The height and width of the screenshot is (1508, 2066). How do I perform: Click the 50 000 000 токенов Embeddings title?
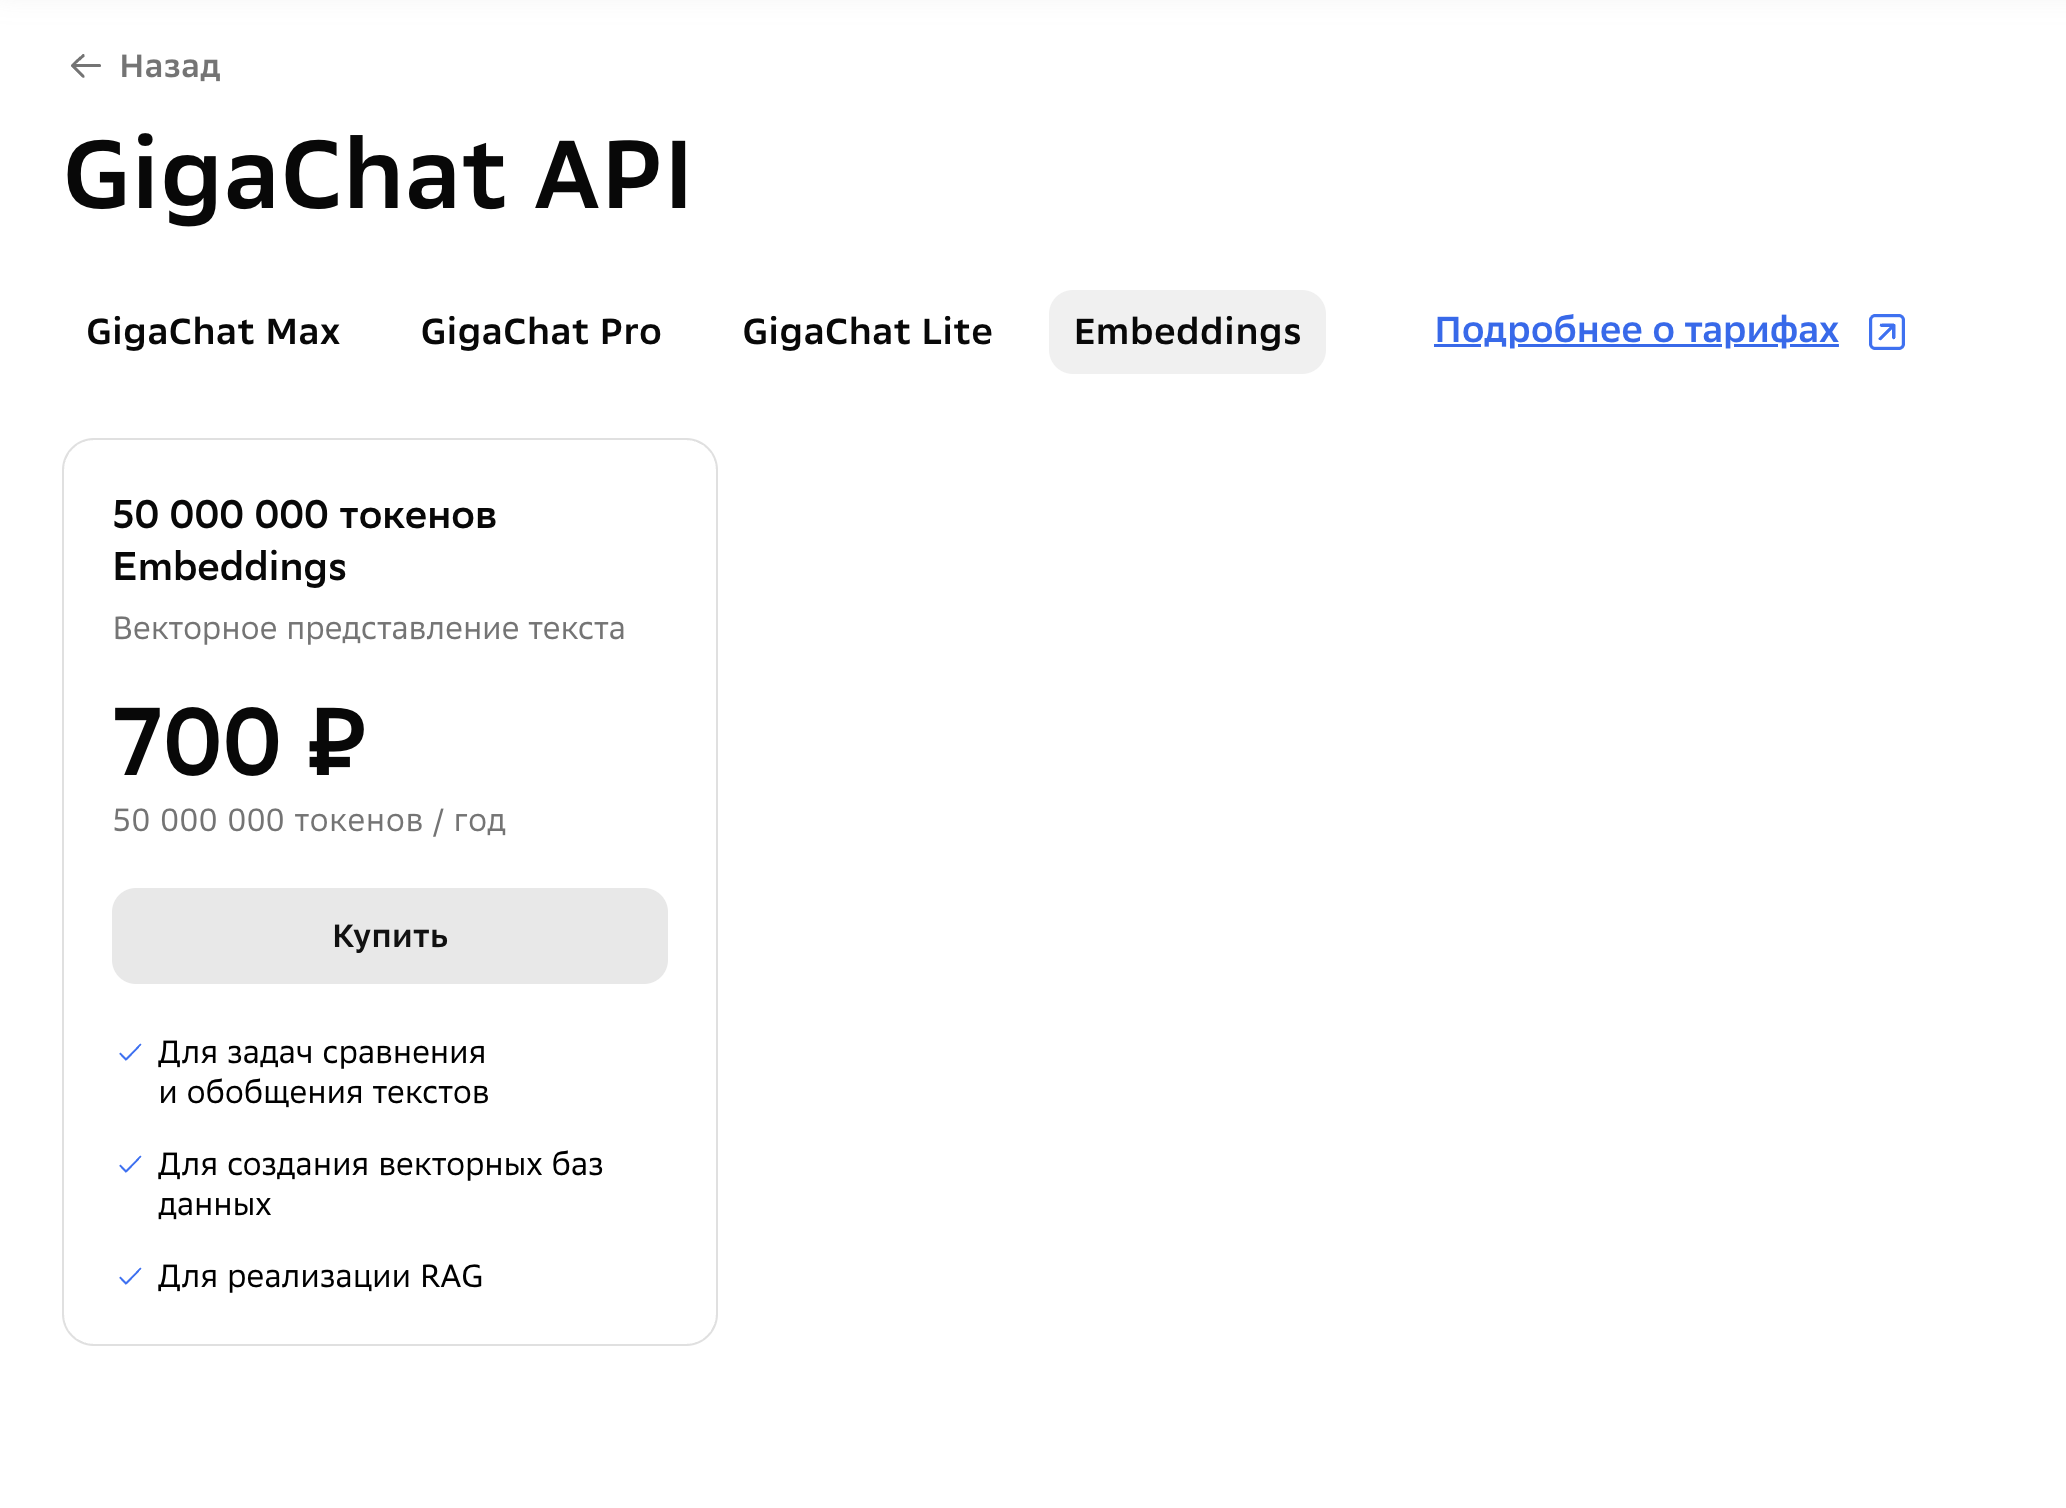pos(304,540)
